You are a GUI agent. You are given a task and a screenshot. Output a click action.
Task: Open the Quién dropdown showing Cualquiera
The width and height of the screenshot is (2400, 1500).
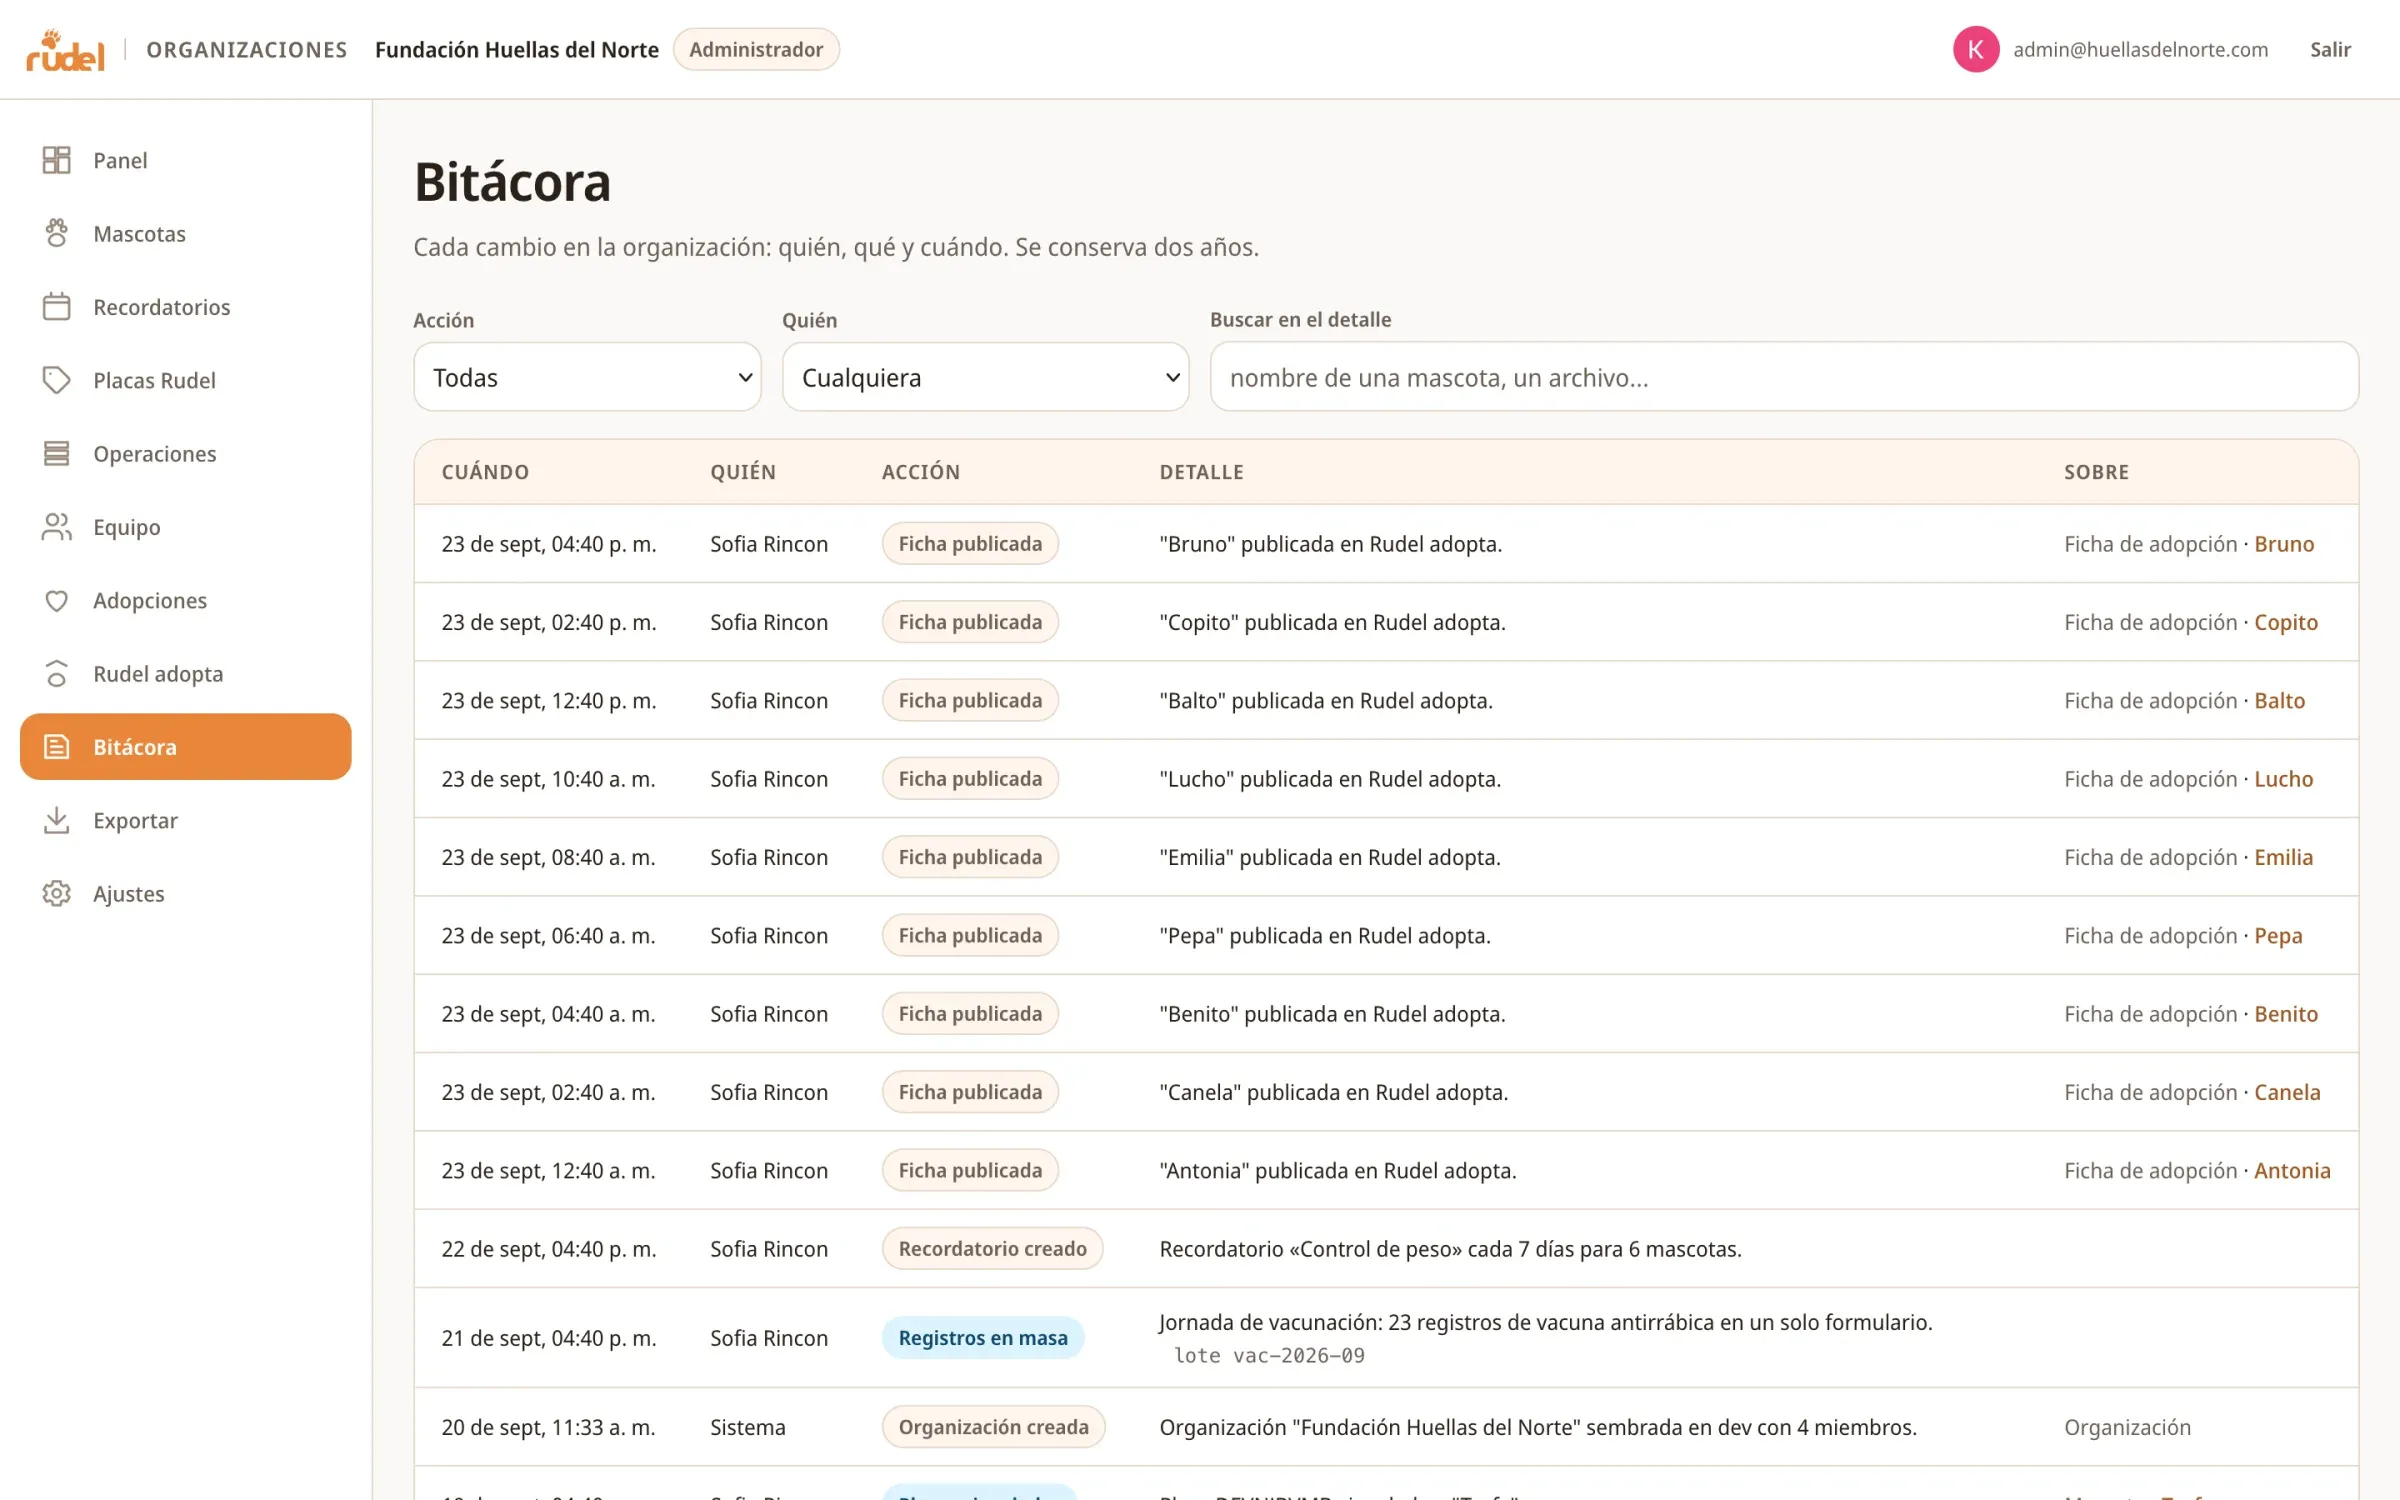coord(985,377)
